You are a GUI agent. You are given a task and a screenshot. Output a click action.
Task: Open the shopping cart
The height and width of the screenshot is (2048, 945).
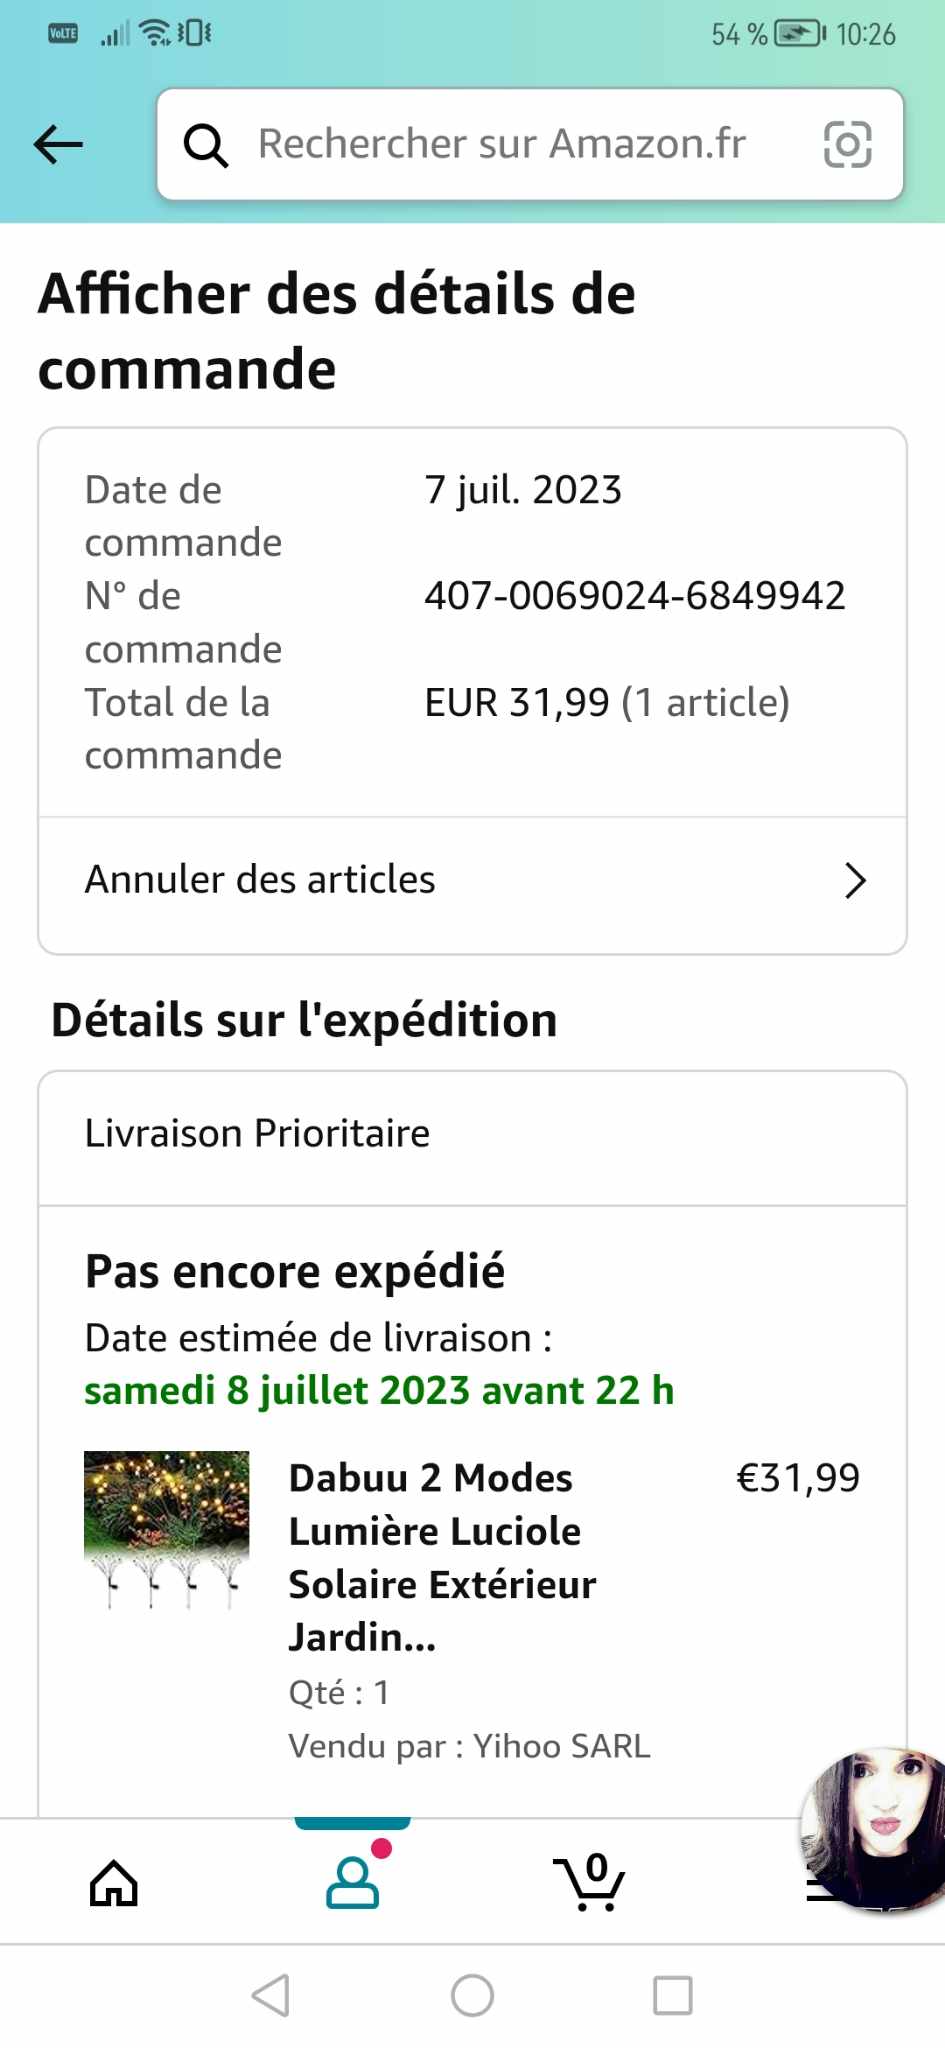click(590, 1883)
